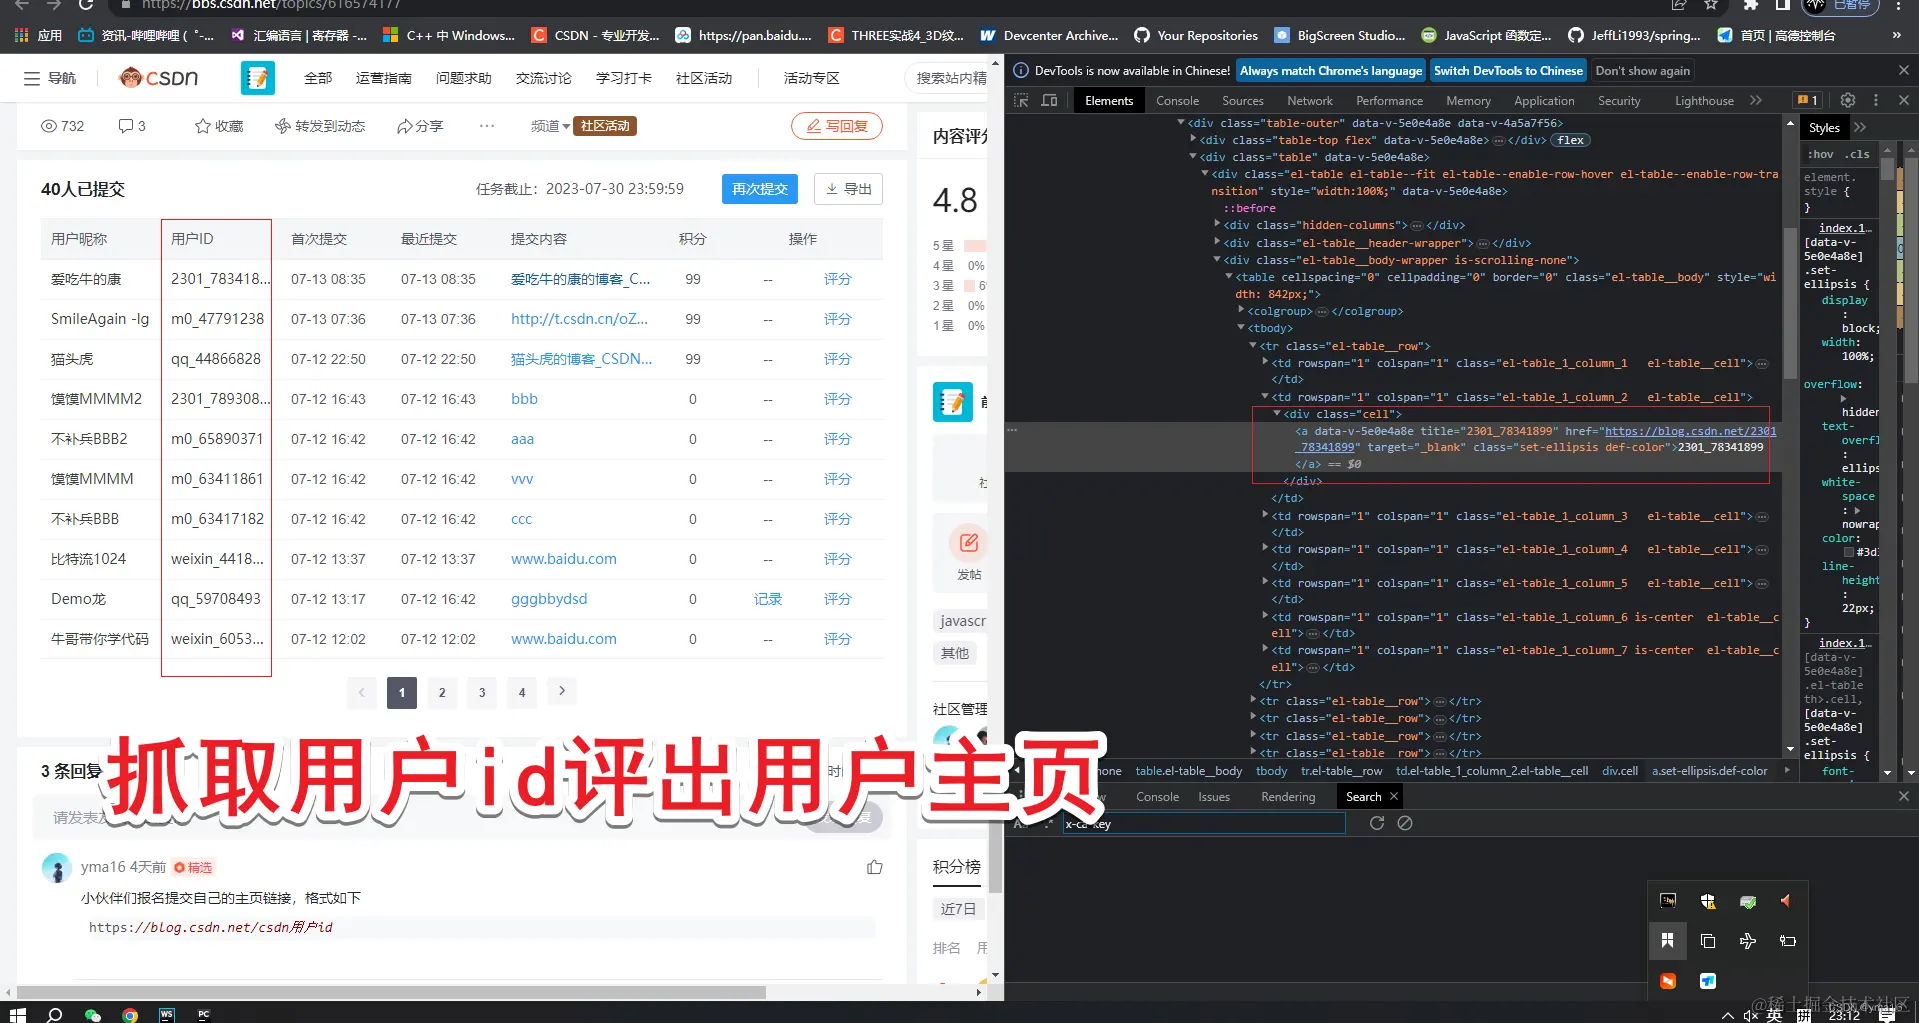The width and height of the screenshot is (1919, 1023).
Task: Click Don't show again button
Action: pos(1642,71)
